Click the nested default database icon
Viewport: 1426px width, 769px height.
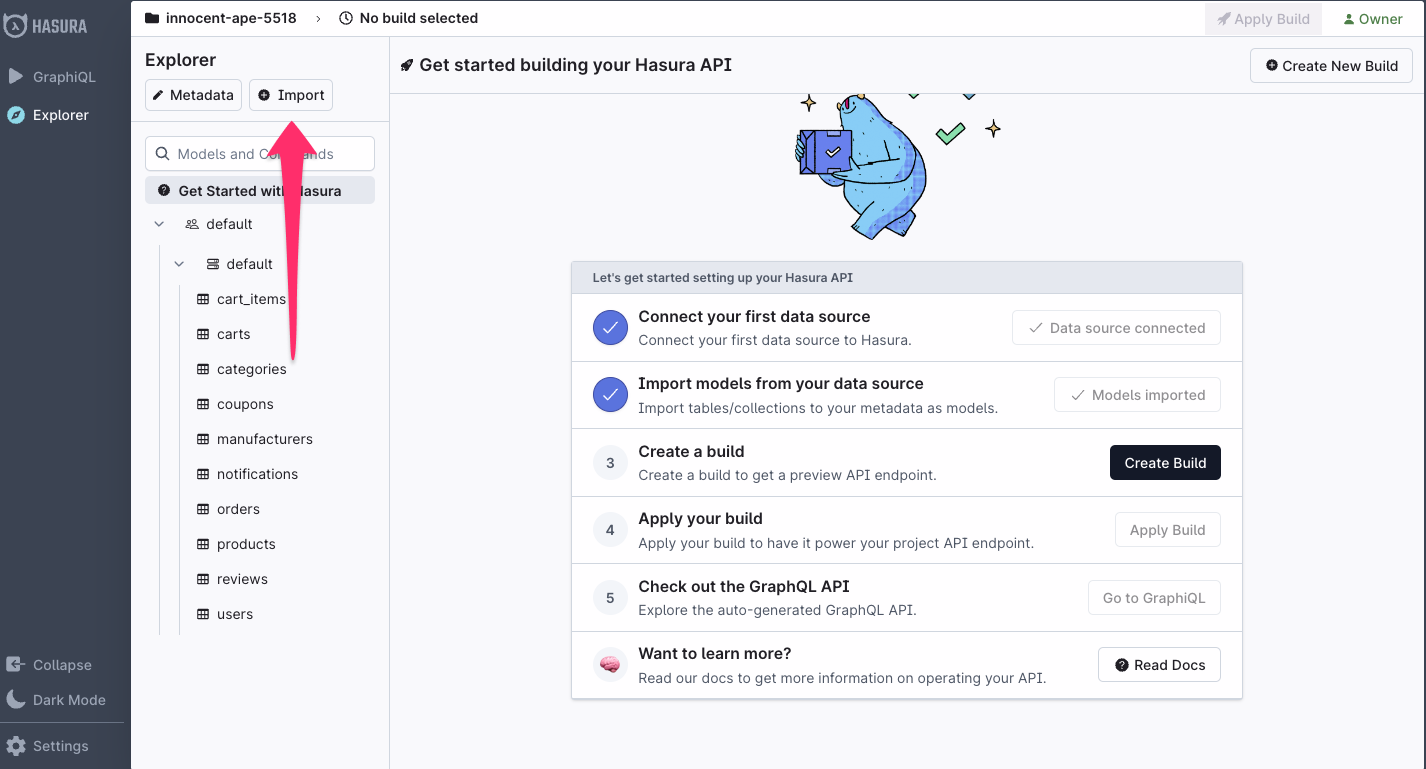point(212,264)
